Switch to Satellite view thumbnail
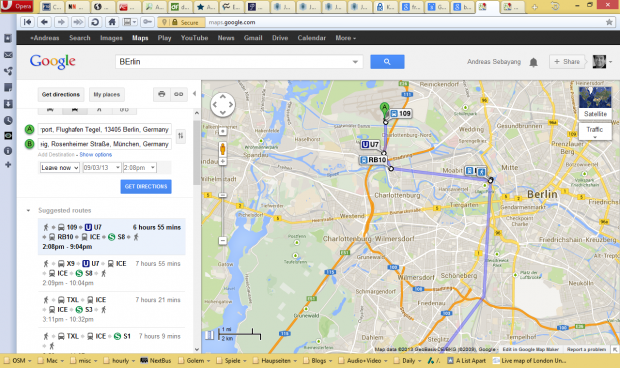Image resolution: width=620 pixels, height=368 pixels. [595, 102]
